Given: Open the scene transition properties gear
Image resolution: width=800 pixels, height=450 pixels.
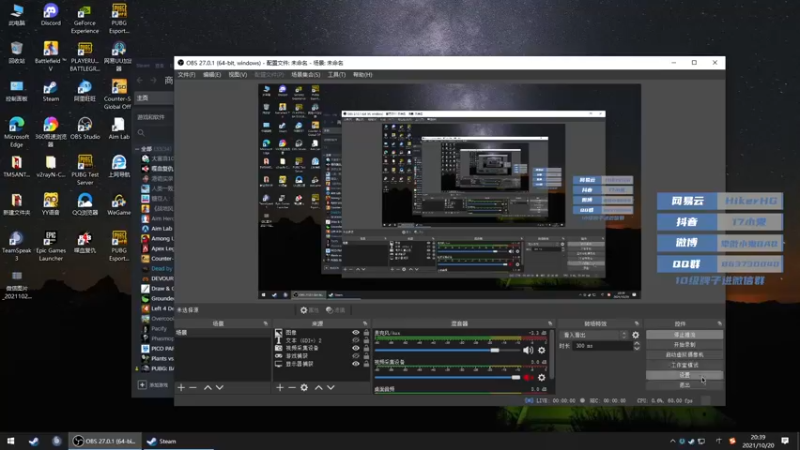Looking at the screenshot, I should (x=636, y=335).
